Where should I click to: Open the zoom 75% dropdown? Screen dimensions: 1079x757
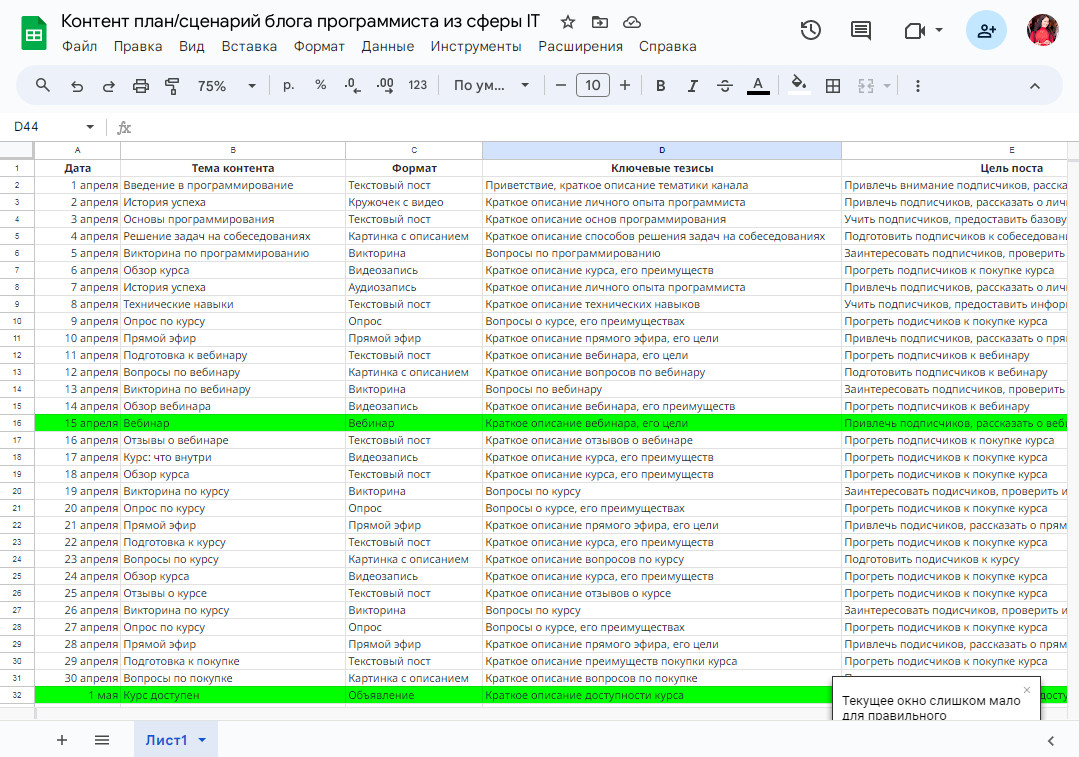point(227,86)
